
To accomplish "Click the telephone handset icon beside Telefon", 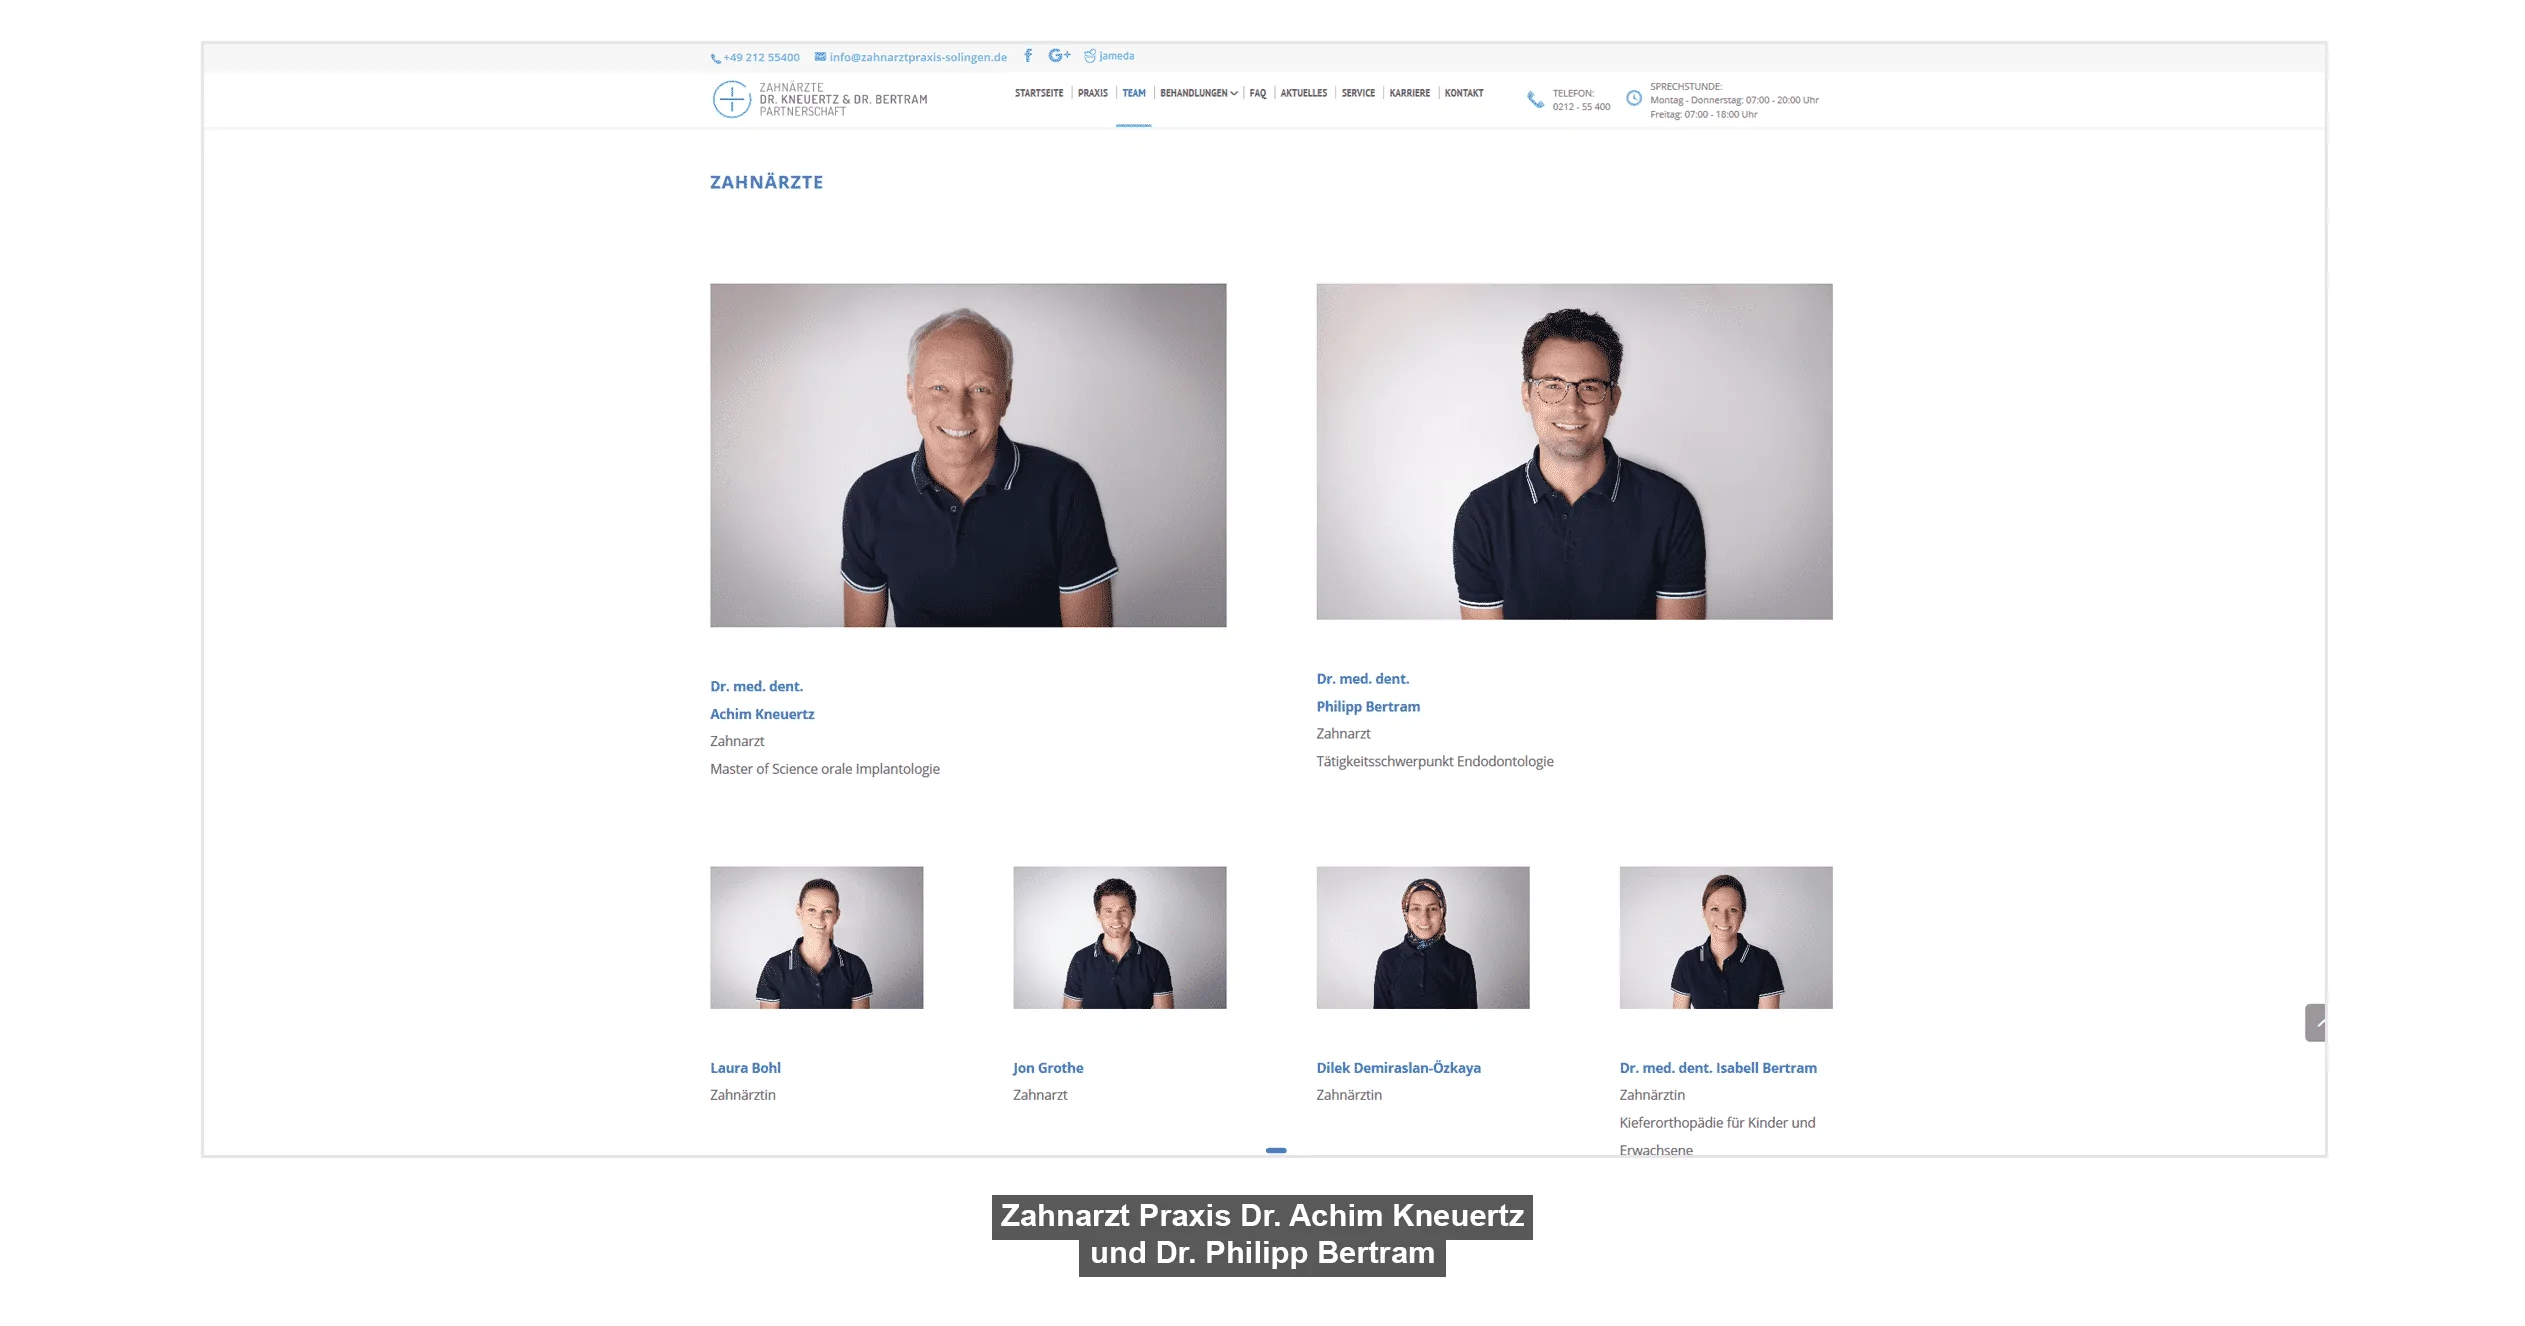I will pyautogui.click(x=1534, y=99).
